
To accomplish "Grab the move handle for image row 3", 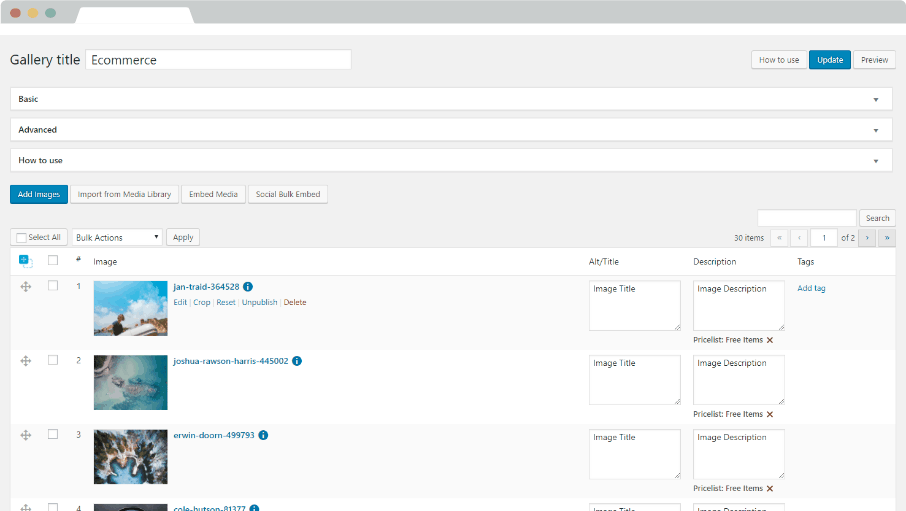I will [26, 435].
